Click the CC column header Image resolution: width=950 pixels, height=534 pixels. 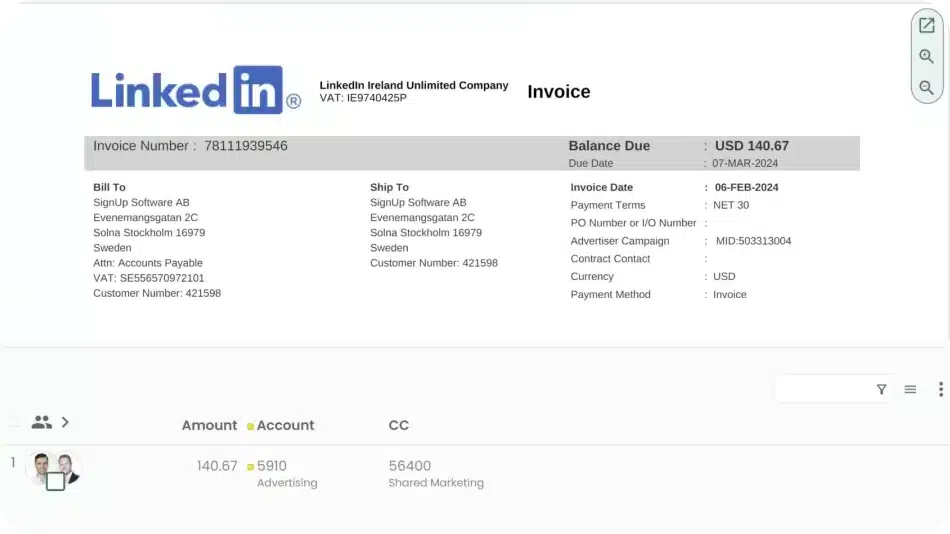click(x=399, y=426)
